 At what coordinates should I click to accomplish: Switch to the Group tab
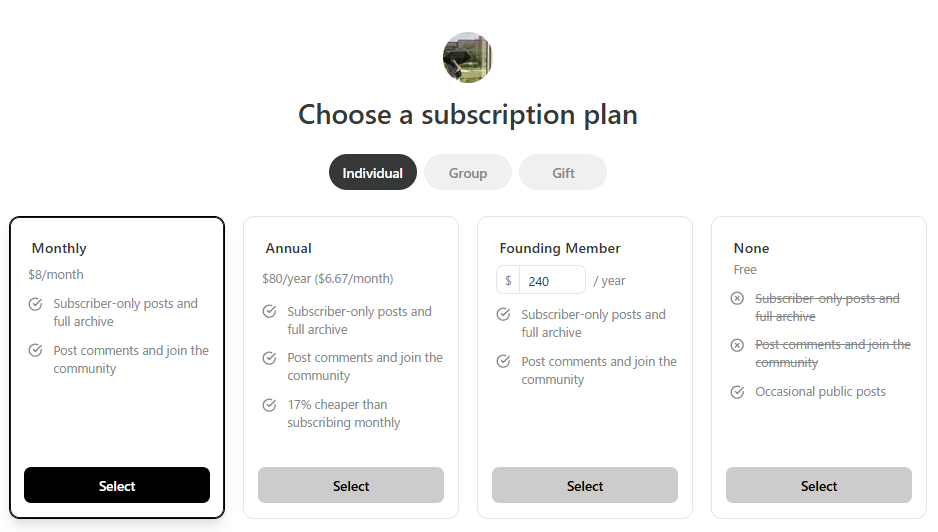[x=468, y=172]
